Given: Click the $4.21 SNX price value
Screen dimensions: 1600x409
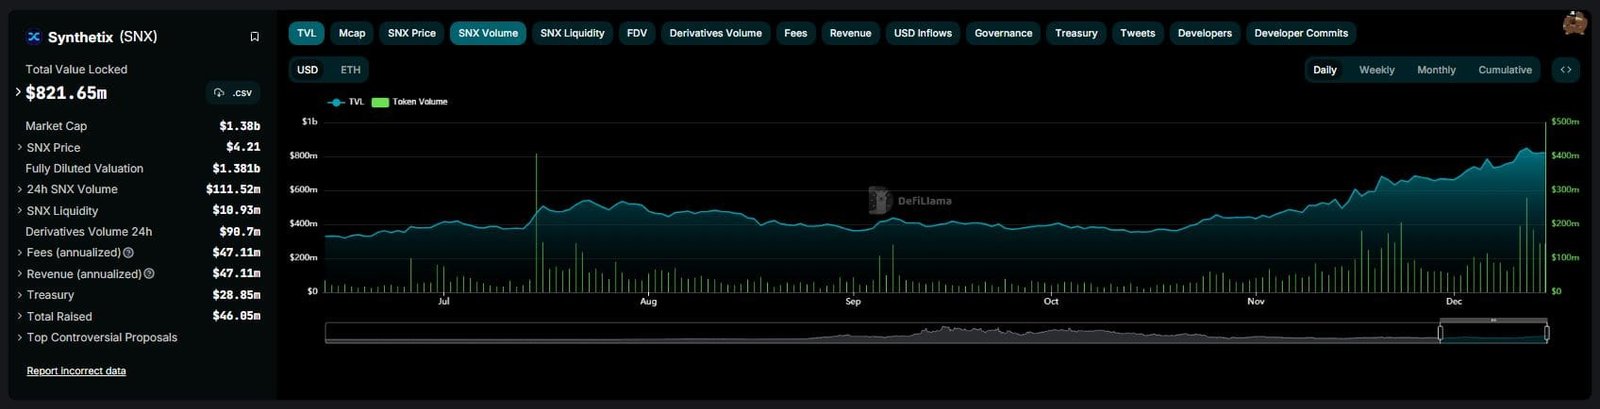Looking at the screenshot, I should [x=243, y=147].
